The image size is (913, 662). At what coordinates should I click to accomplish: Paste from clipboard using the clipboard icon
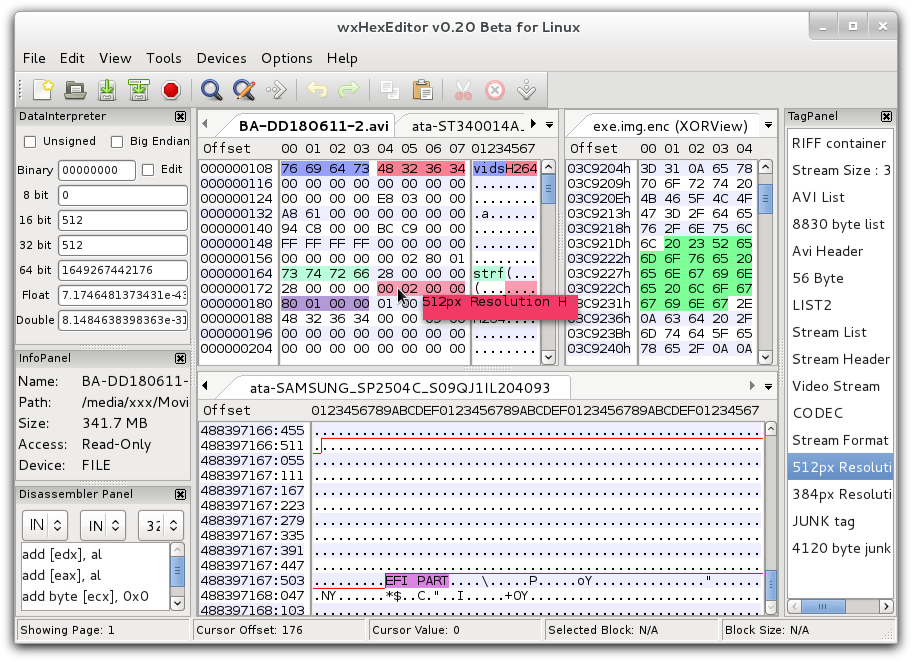pos(423,90)
